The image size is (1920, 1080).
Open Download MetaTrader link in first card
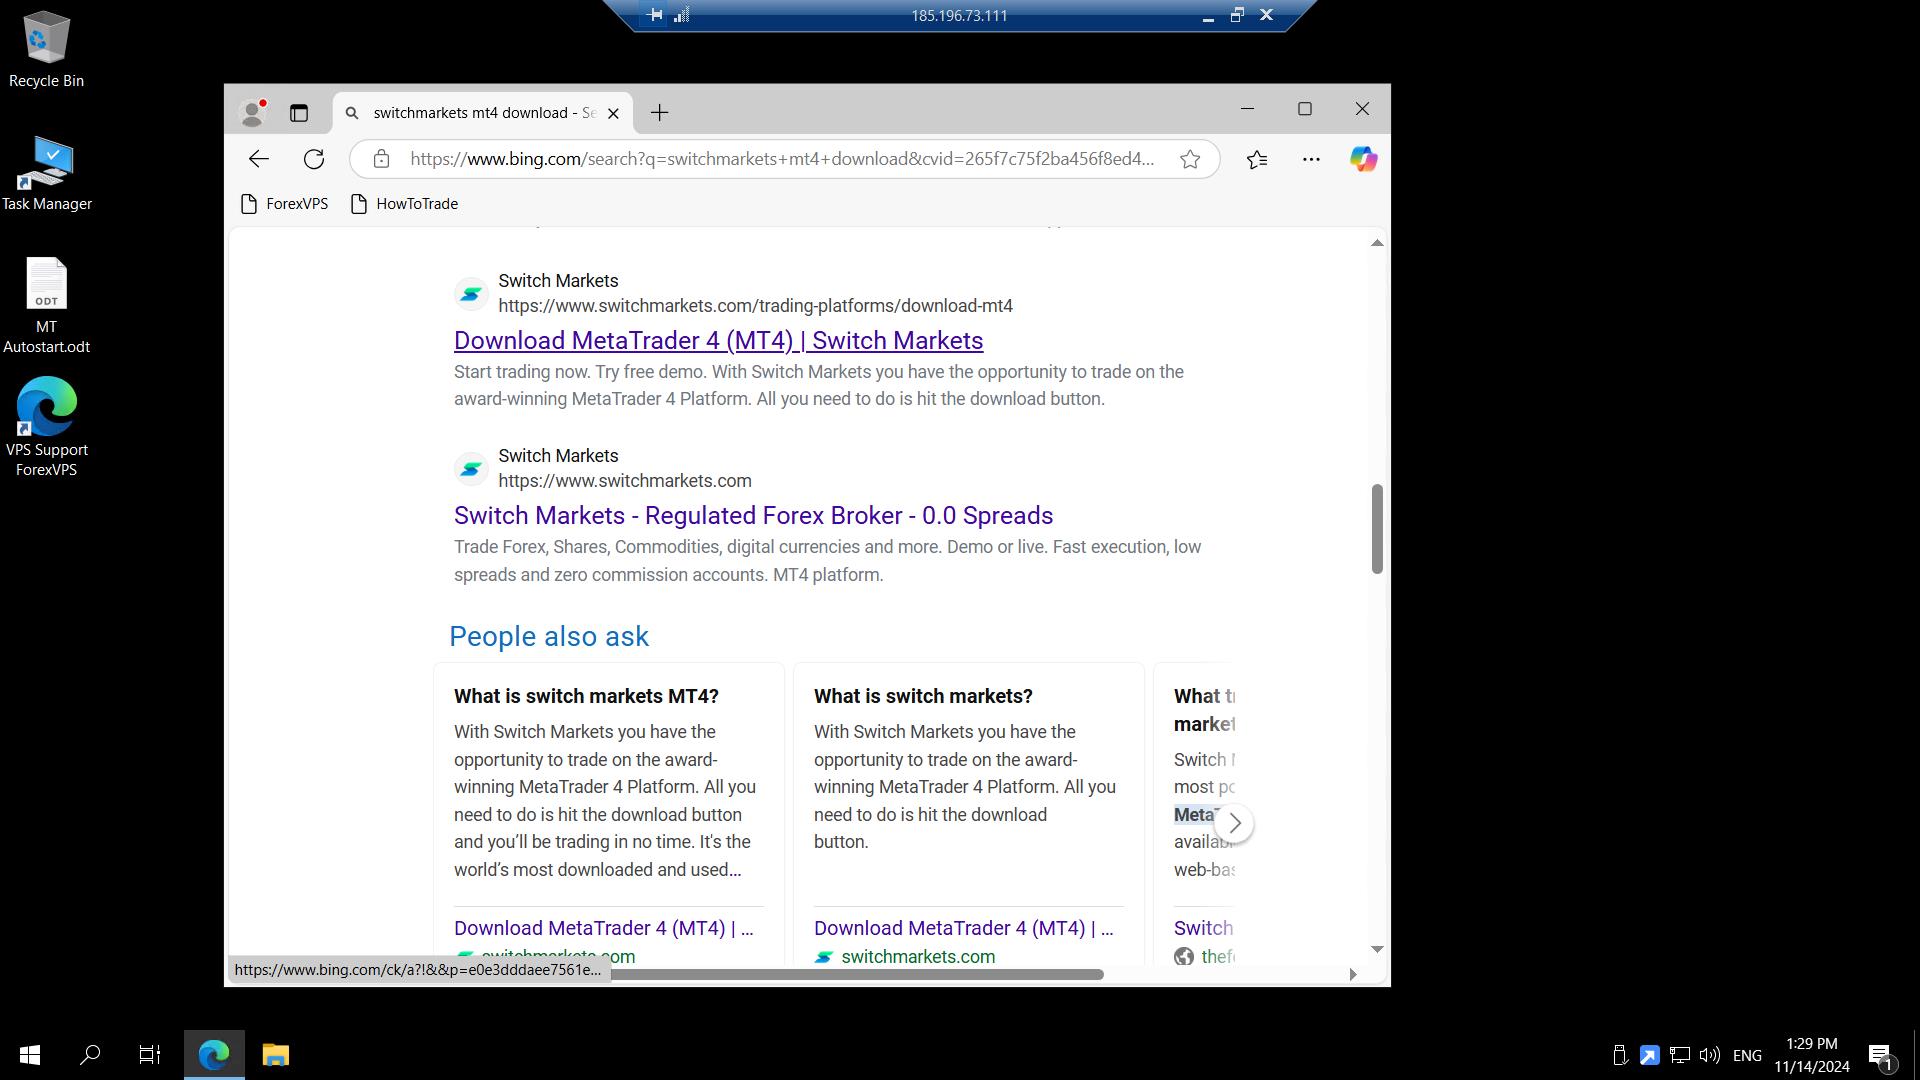[x=604, y=929]
